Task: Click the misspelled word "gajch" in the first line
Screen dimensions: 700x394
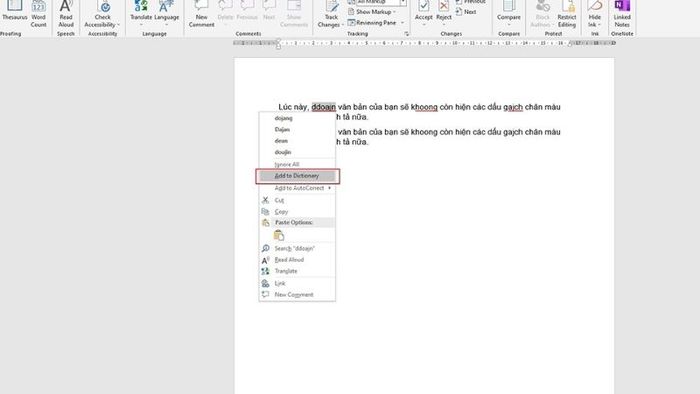Action: (x=512, y=107)
